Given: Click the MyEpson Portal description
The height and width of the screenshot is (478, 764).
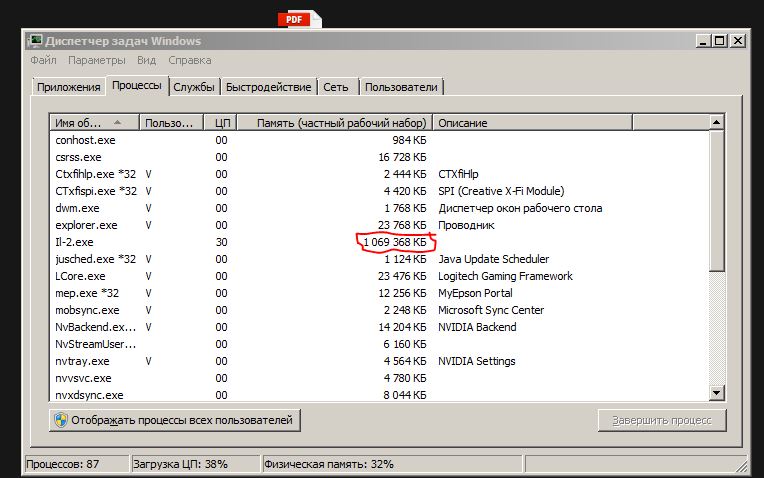Looking at the screenshot, I should [475, 293].
